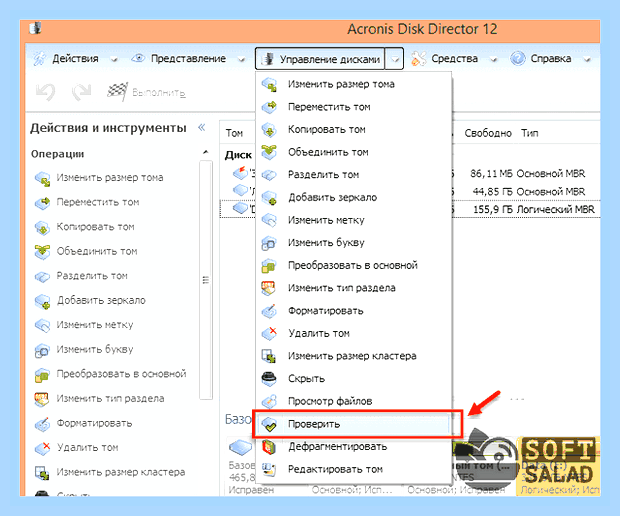Click the Undo arrow in the toolbar

[x=45, y=92]
